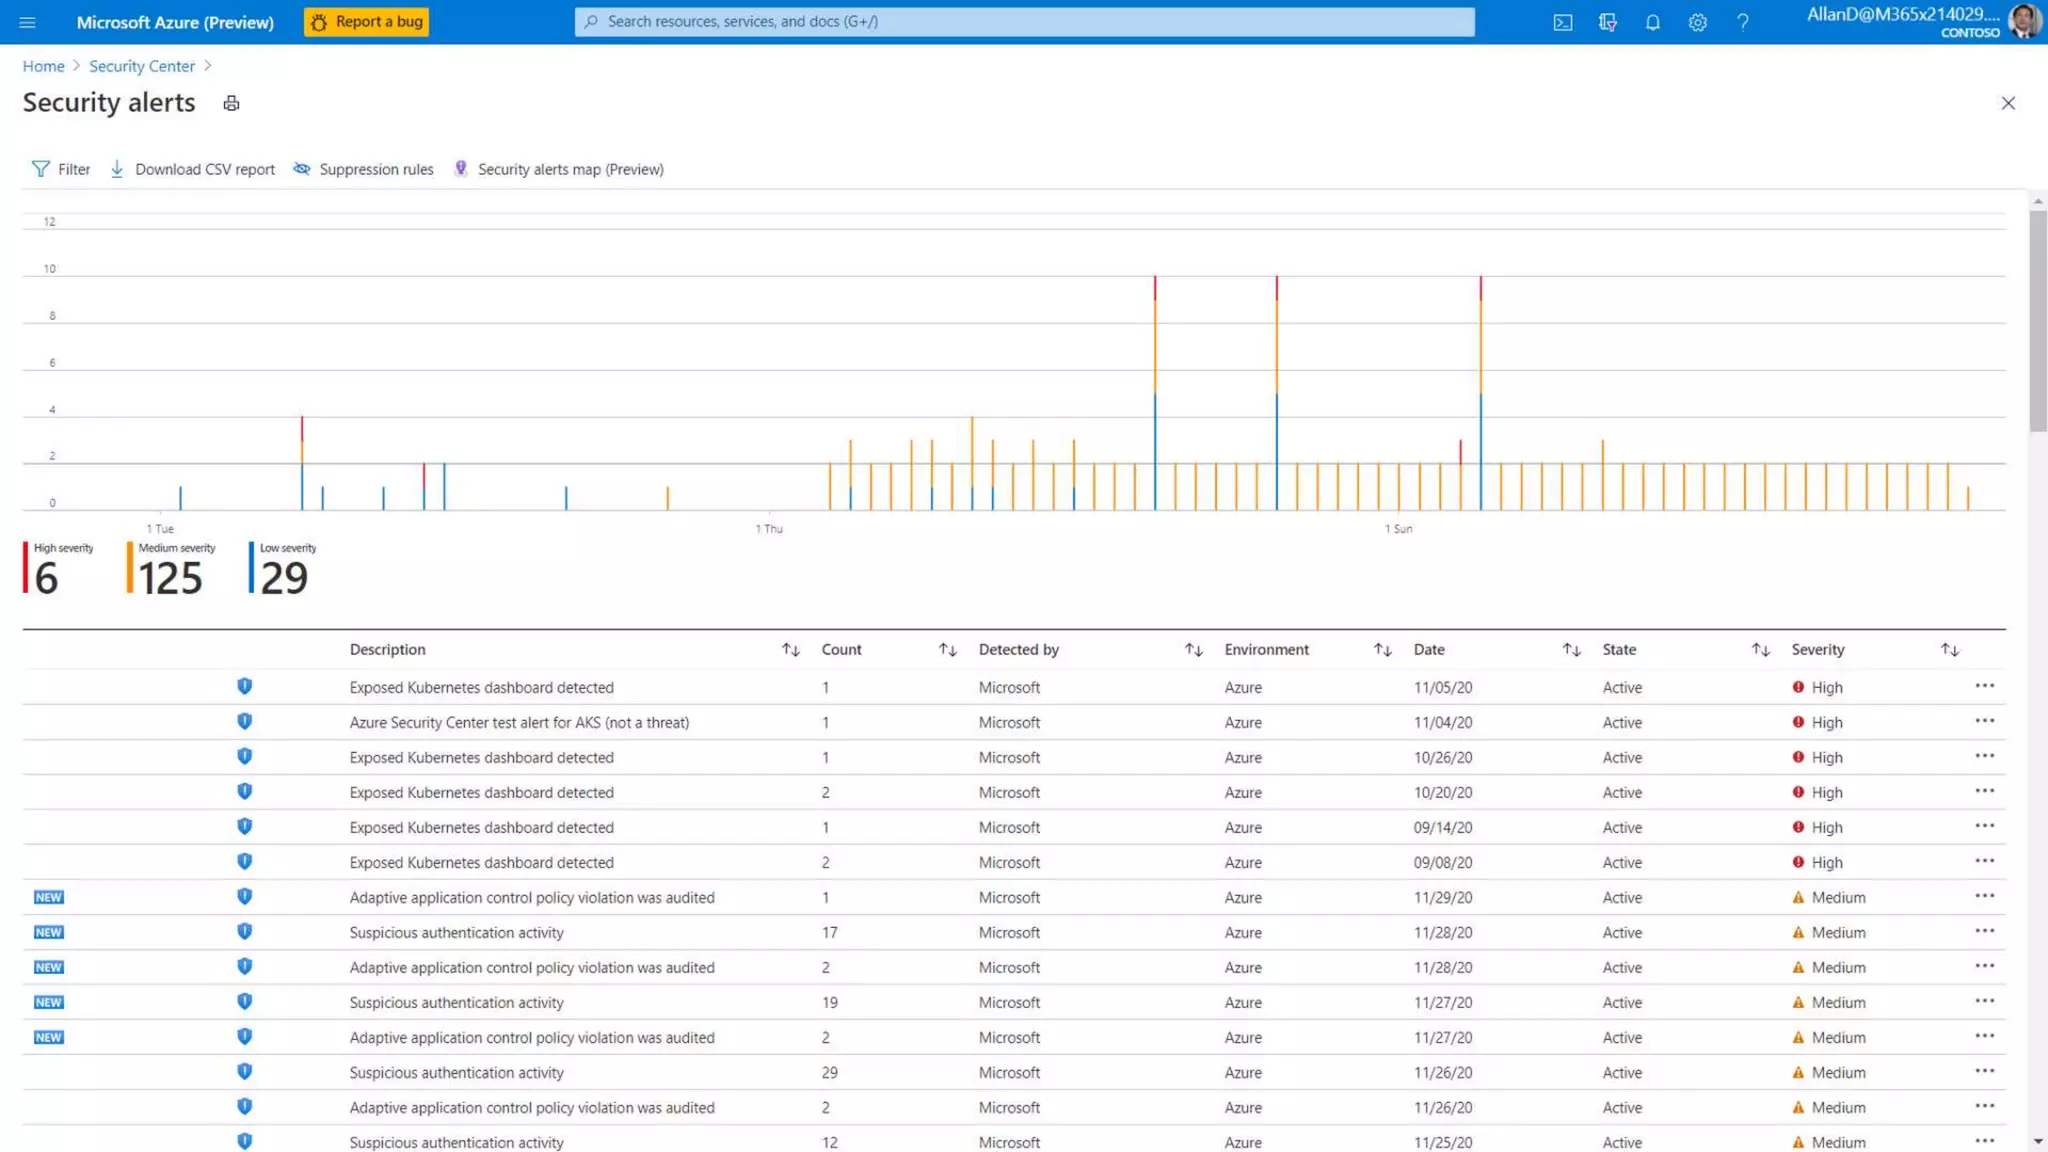
Task: Open portal settings gear
Action: coord(1697,22)
